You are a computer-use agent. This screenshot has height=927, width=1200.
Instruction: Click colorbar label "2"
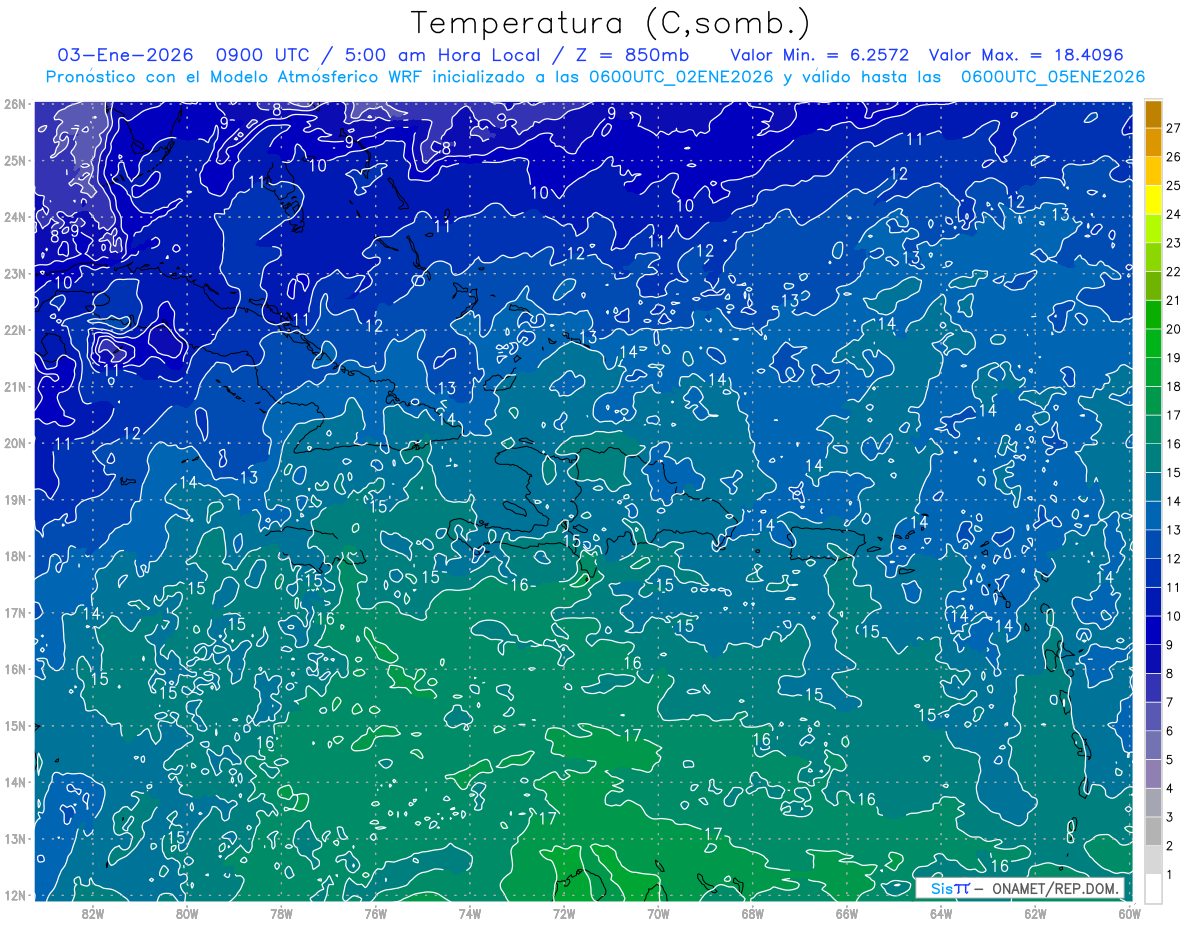click(x=1170, y=846)
